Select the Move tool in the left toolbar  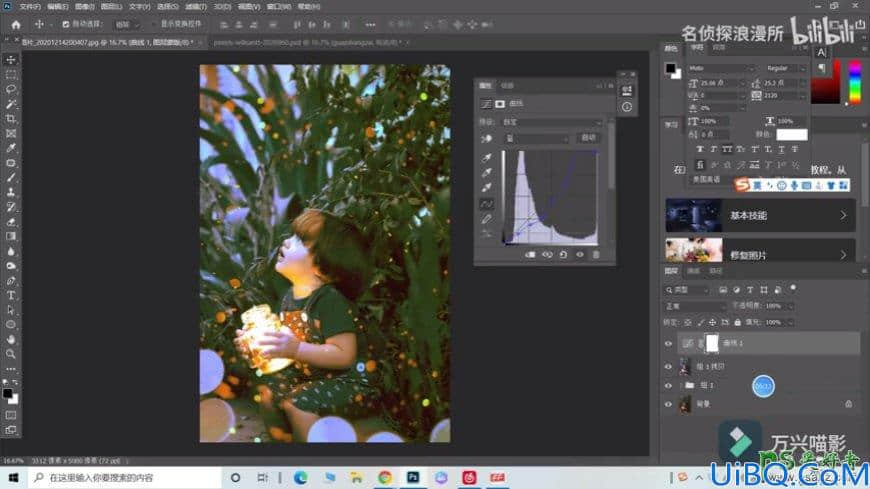click(11, 59)
